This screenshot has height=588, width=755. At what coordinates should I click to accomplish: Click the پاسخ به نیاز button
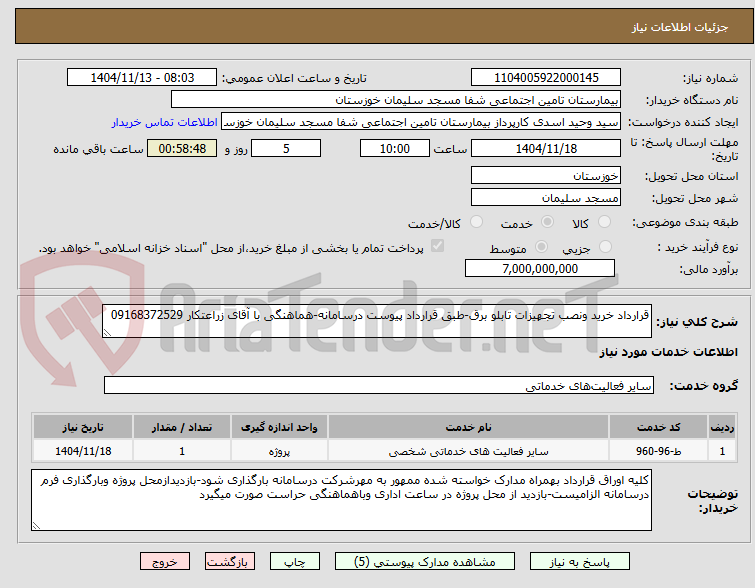[x=580, y=562]
